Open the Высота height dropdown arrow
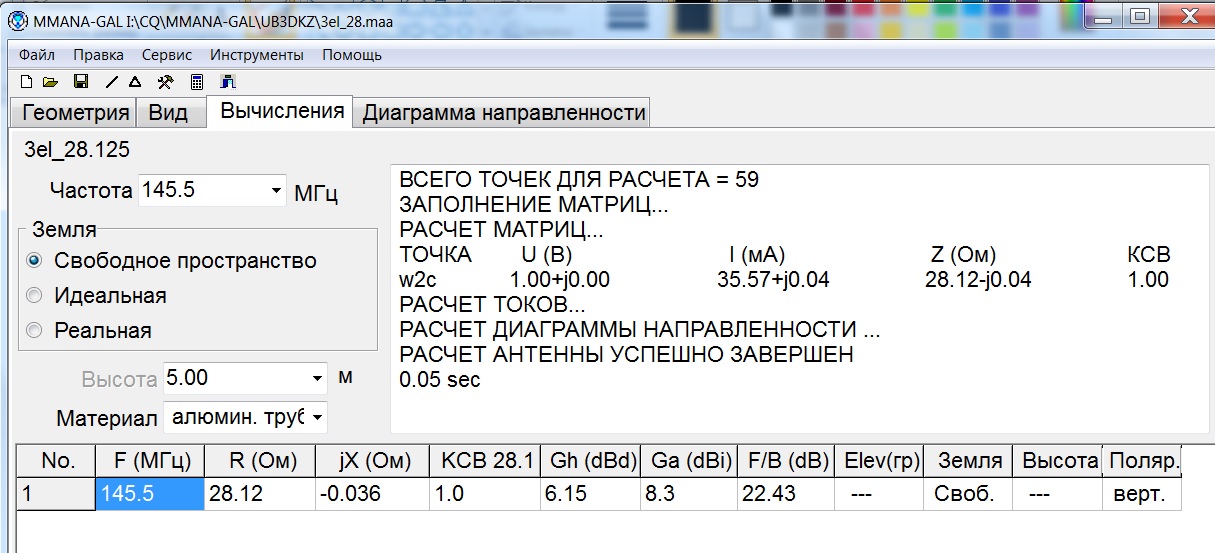1215x553 pixels. coord(317,379)
